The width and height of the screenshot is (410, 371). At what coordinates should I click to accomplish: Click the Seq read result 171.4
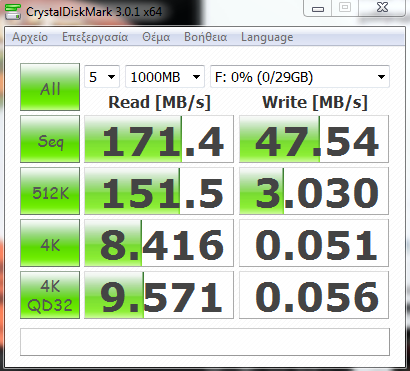(x=159, y=139)
